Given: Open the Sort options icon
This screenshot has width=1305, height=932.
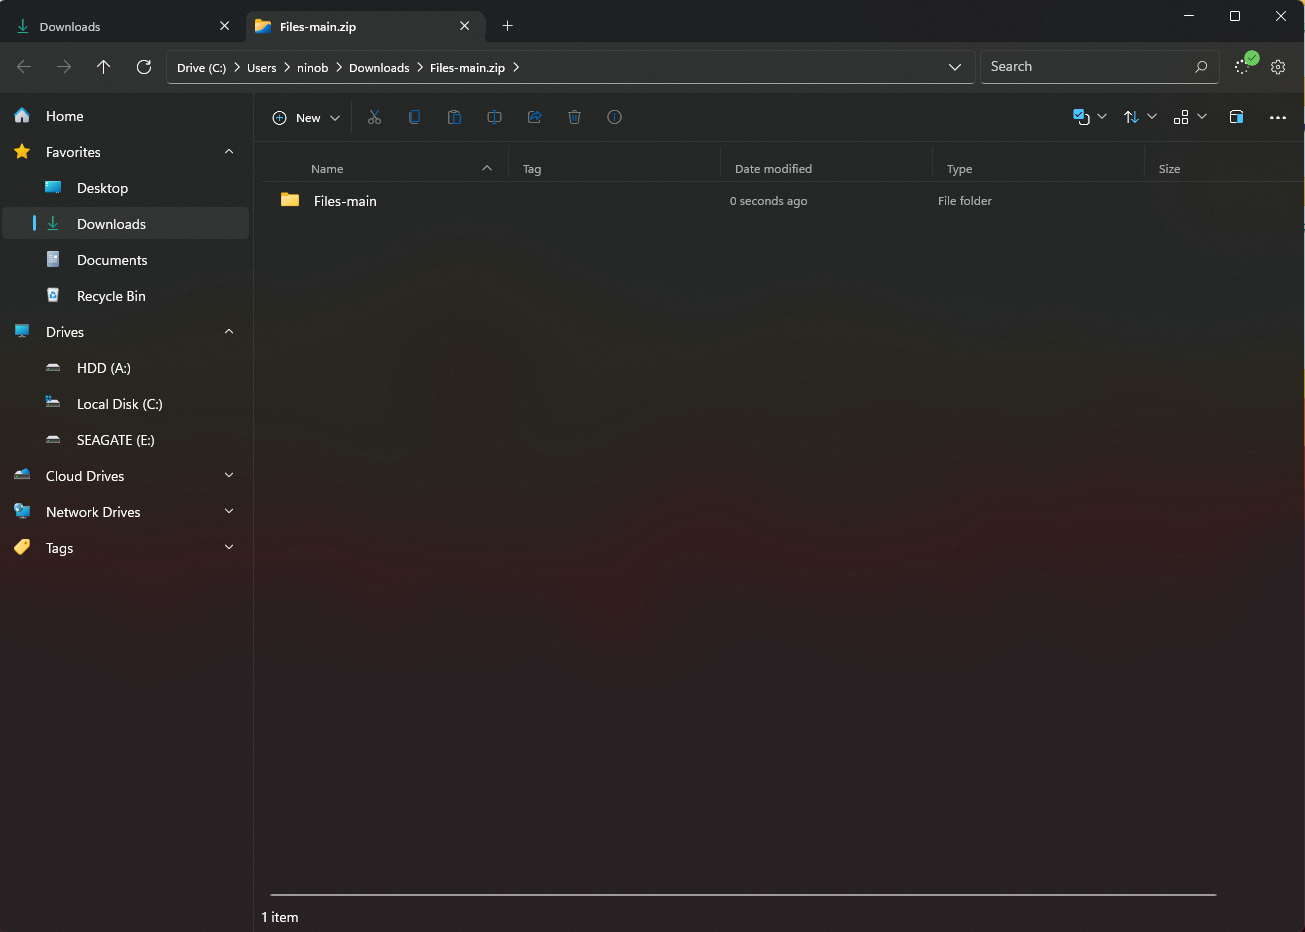Looking at the screenshot, I should pyautogui.click(x=1139, y=117).
